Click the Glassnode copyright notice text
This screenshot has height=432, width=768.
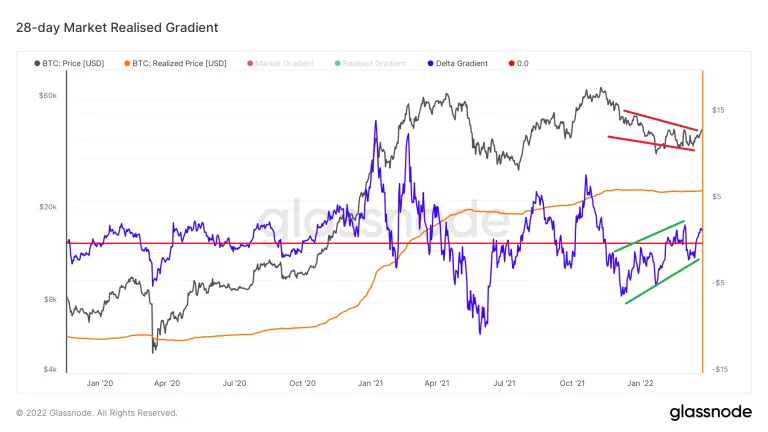tap(97, 412)
